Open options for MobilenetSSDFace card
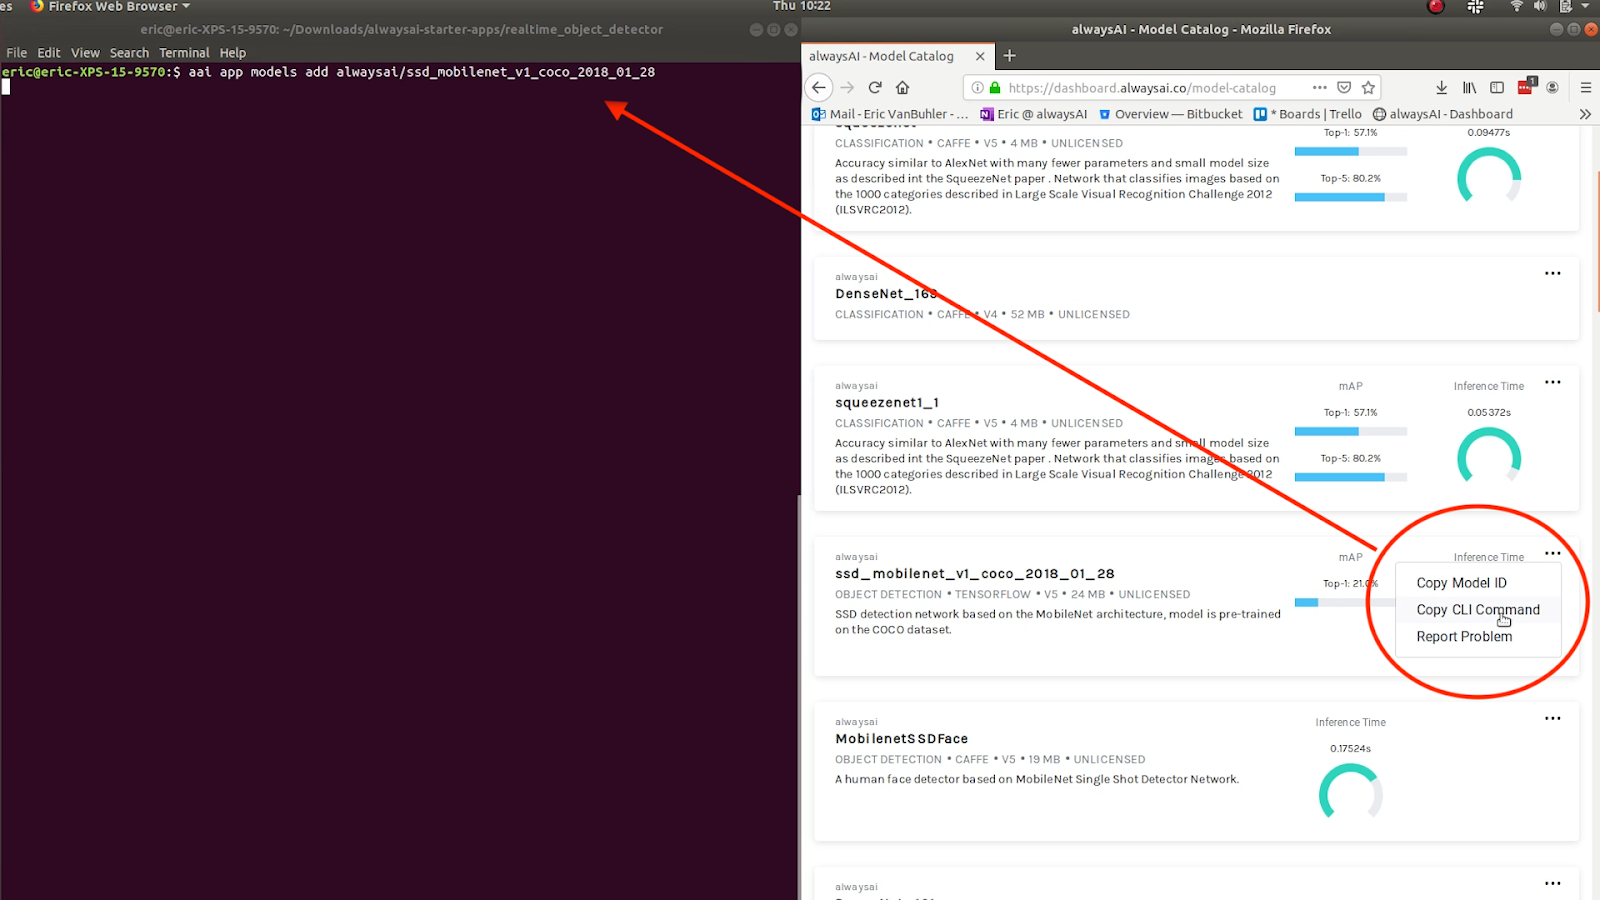The width and height of the screenshot is (1600, 900). [1552, 718]
